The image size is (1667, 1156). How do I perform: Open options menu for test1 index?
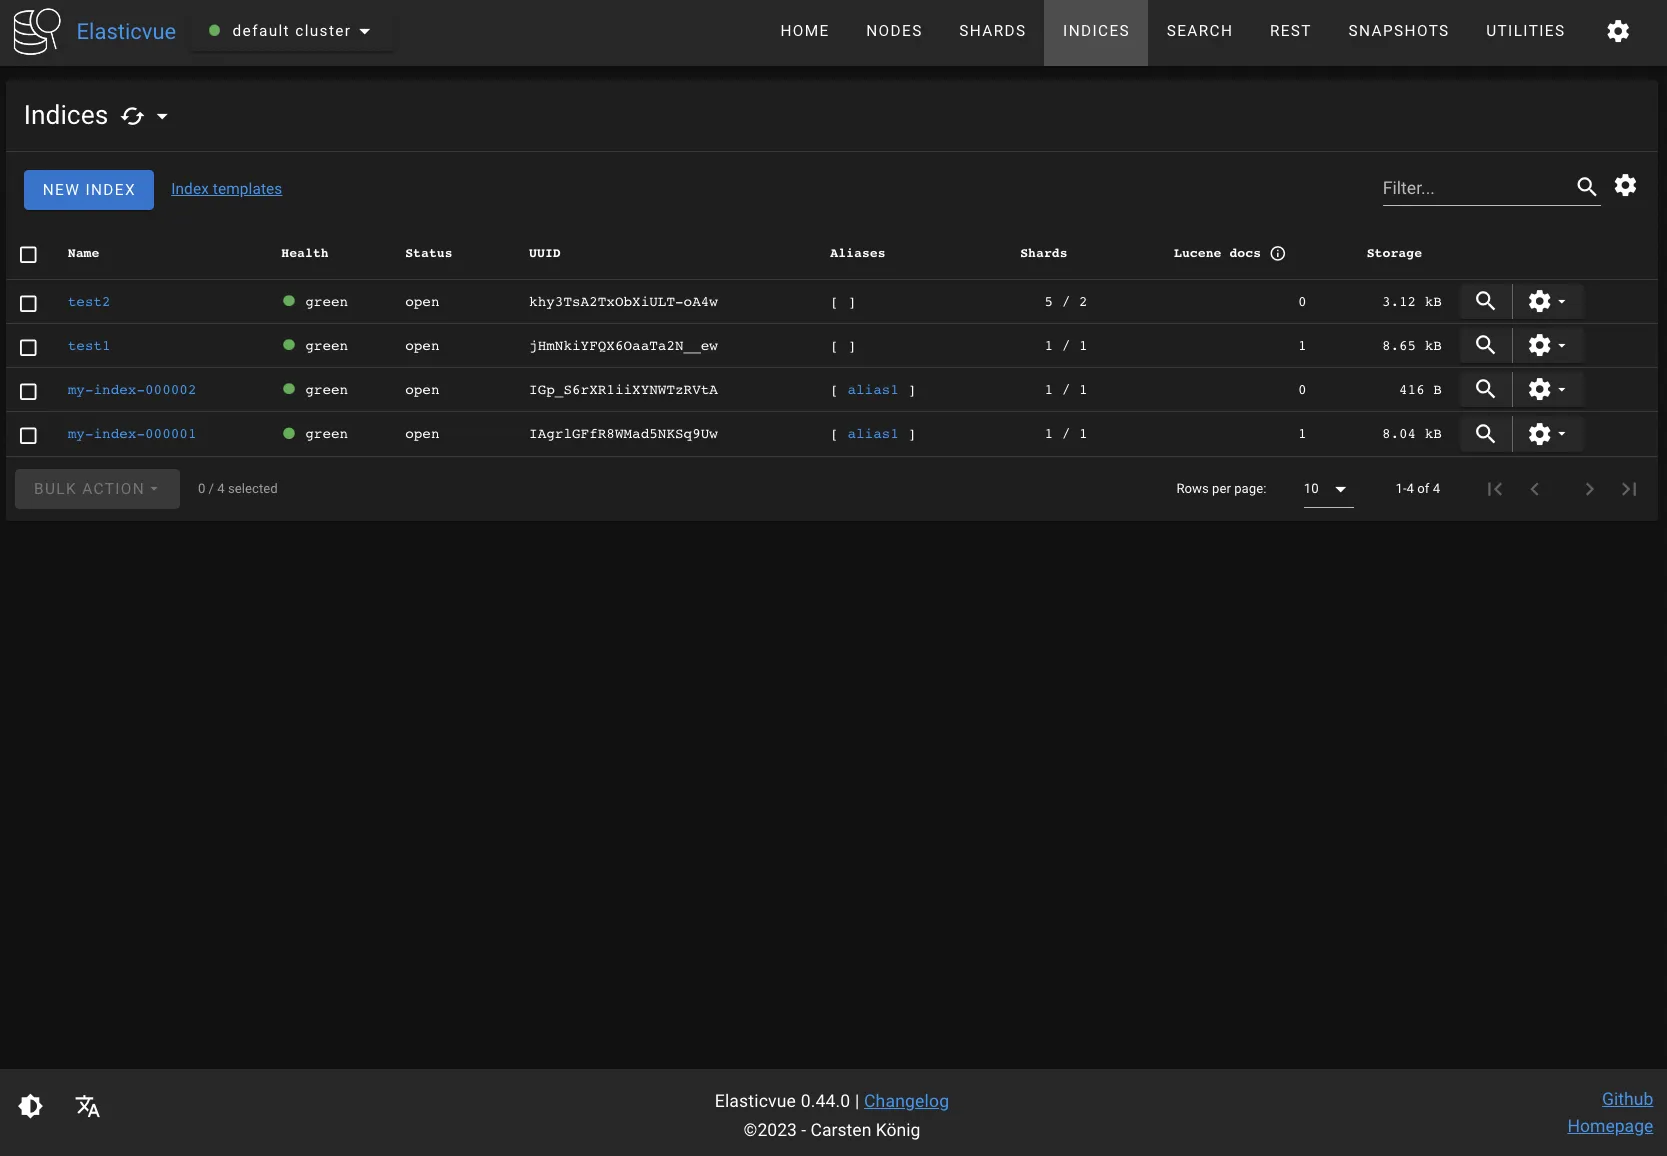[1547, 345]
